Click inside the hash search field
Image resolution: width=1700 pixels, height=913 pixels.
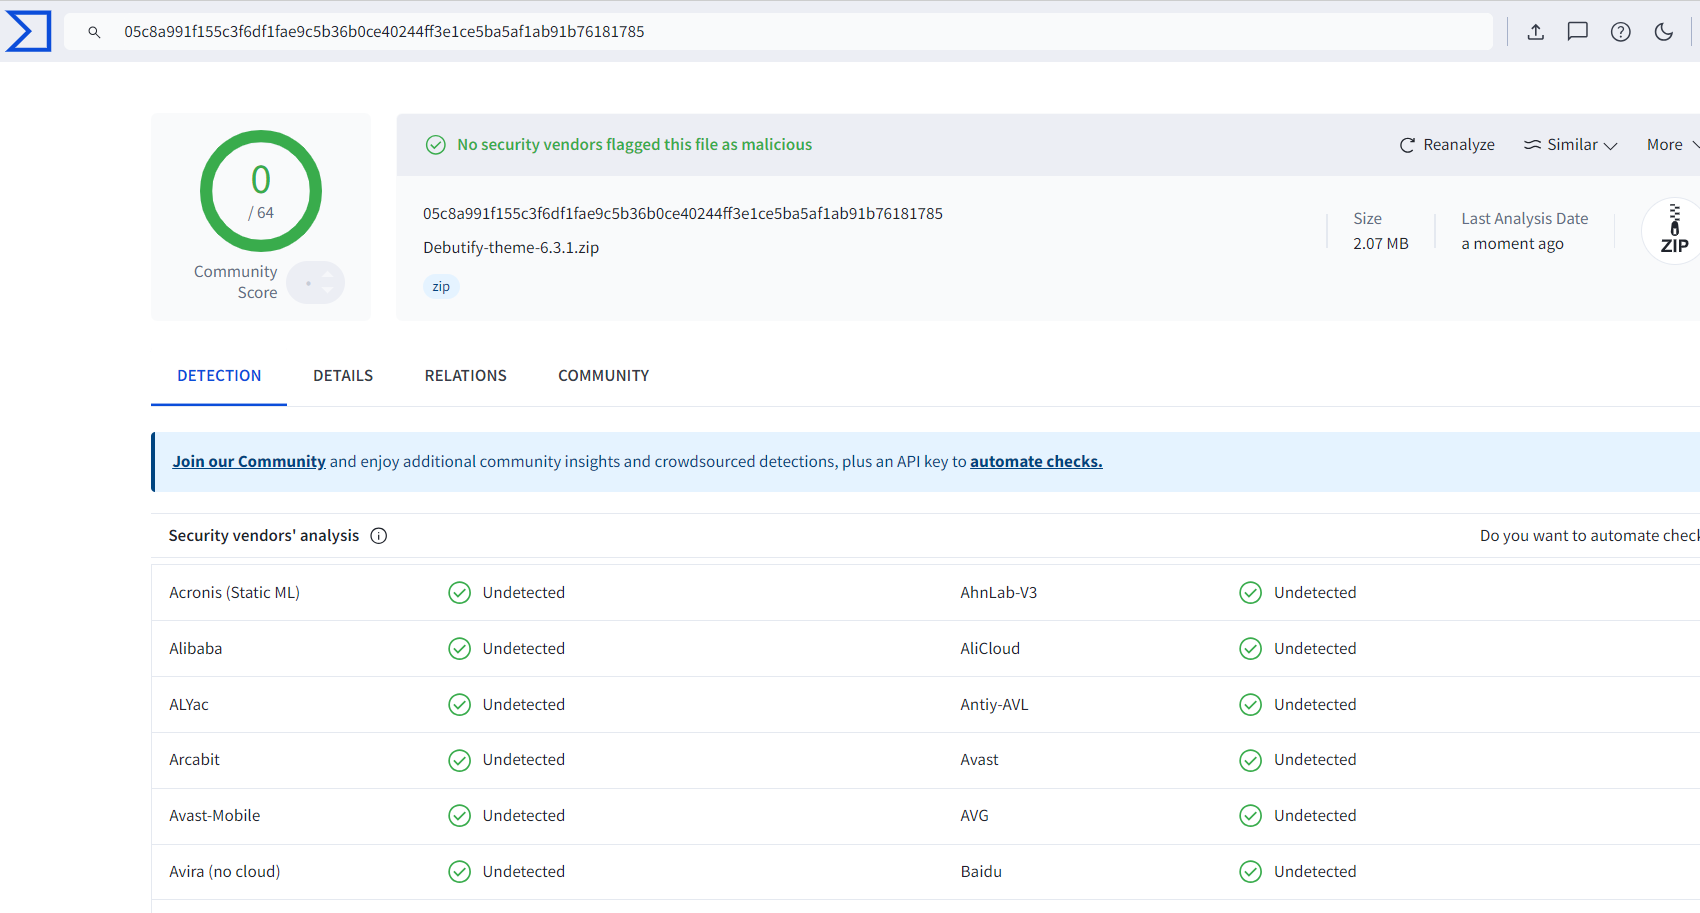pyautogui.click(x=780, y=32)
